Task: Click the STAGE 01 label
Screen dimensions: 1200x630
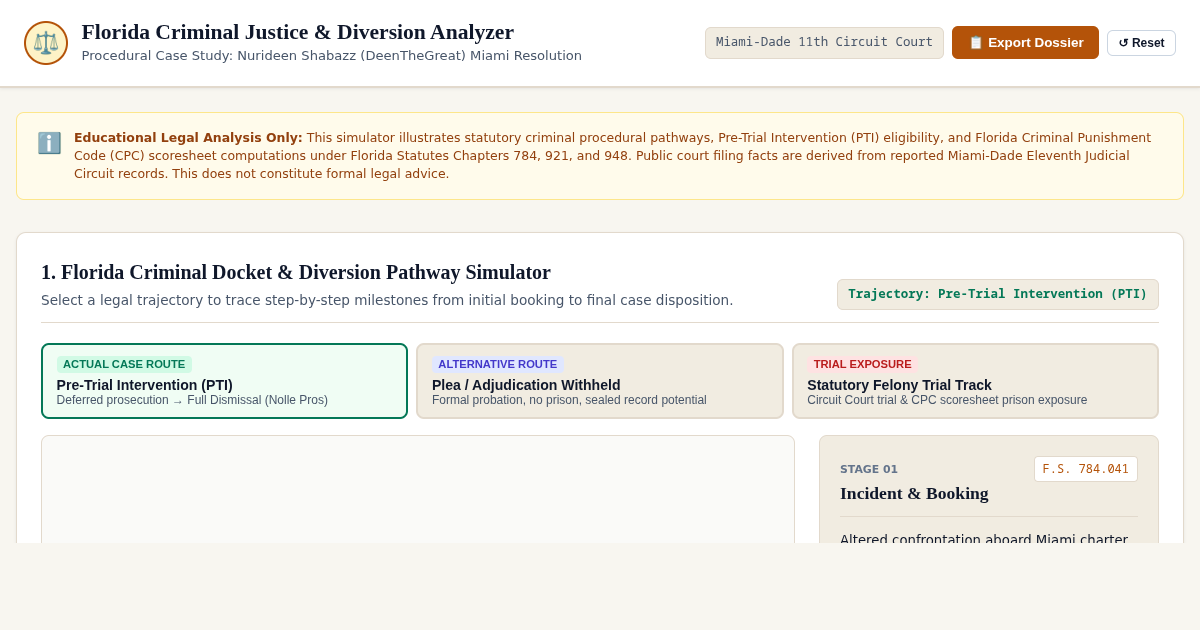Action: 869,469
